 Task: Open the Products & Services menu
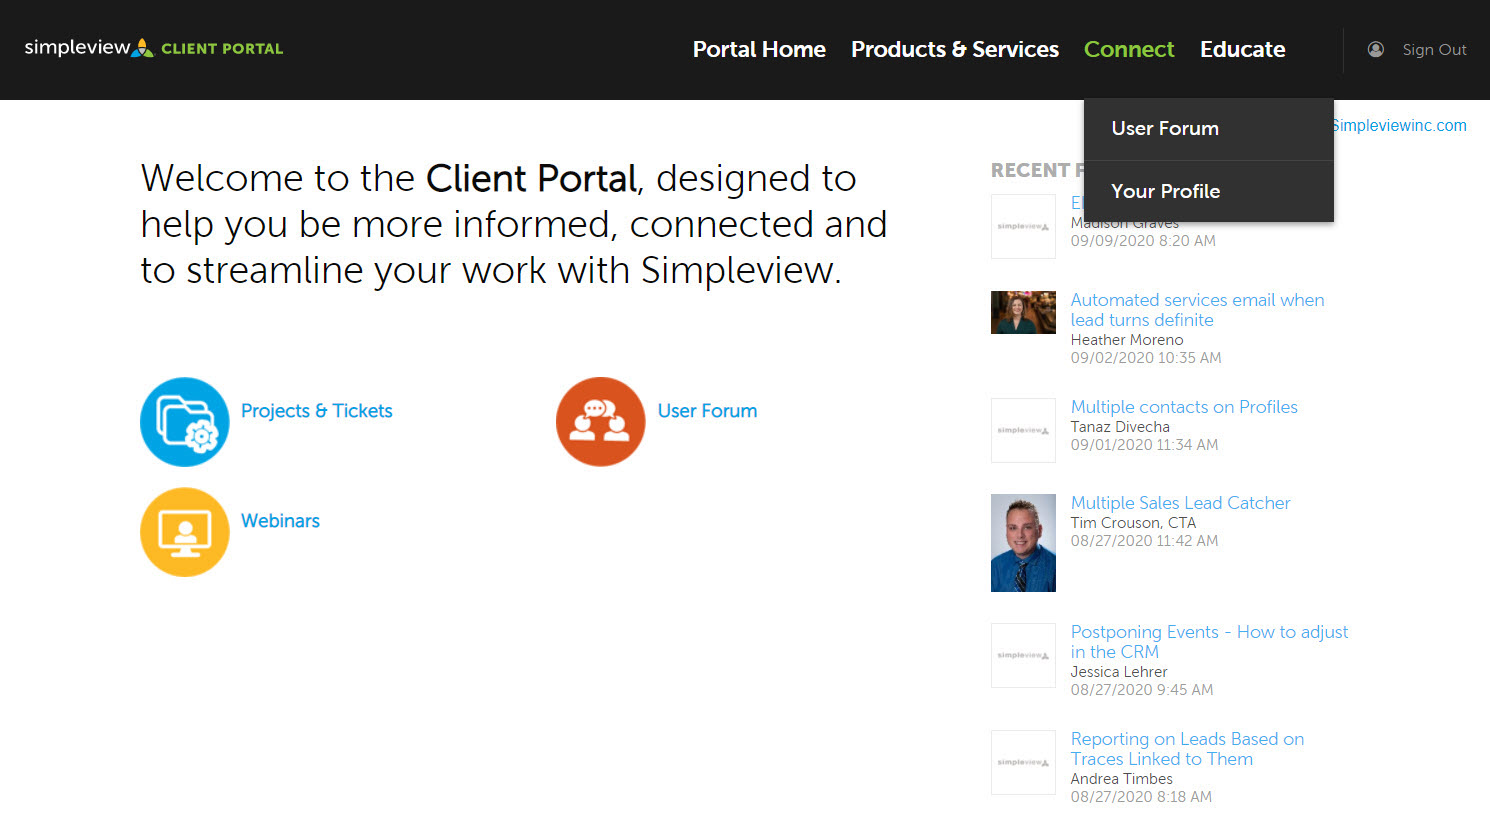[955, 49]
